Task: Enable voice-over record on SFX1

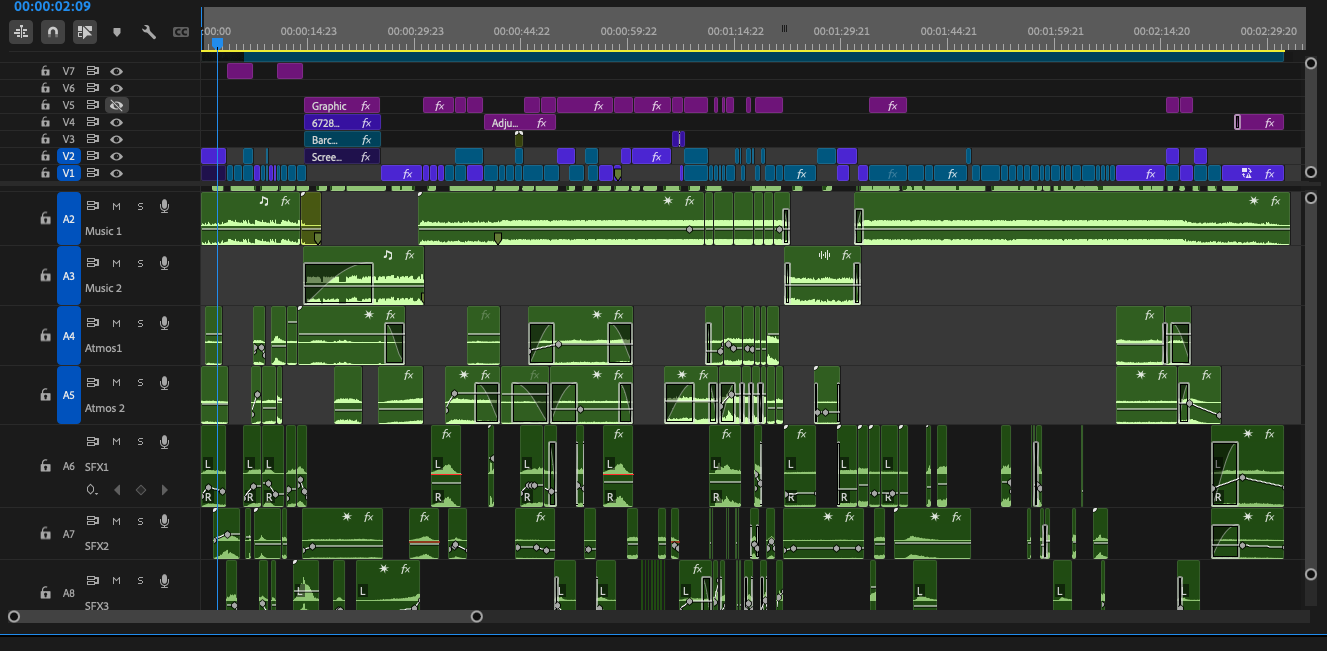Action: (x=164, y=441)
